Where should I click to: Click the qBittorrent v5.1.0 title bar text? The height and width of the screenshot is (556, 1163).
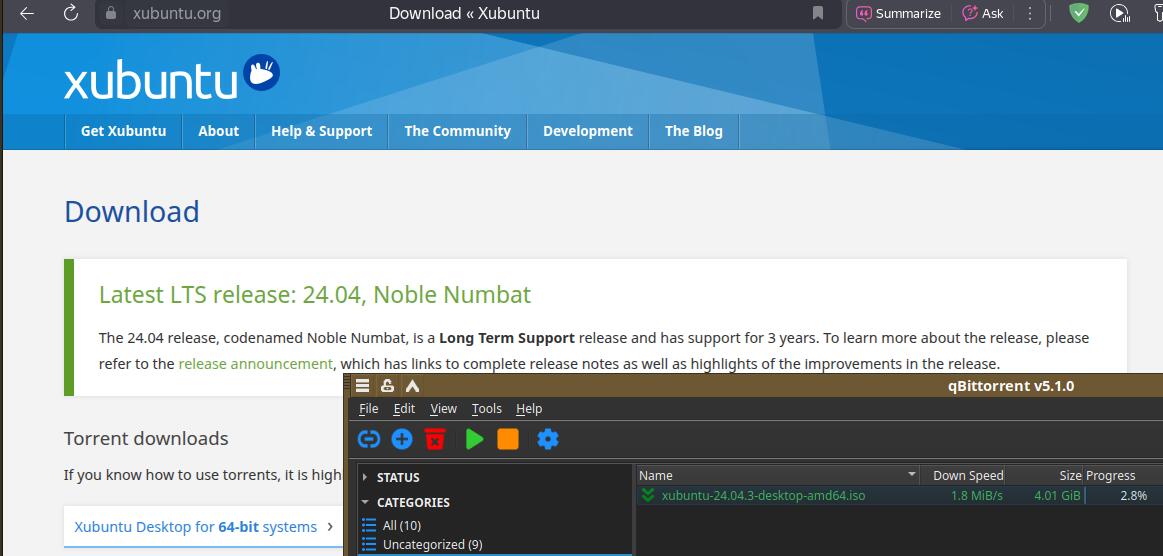(1010, 385)
